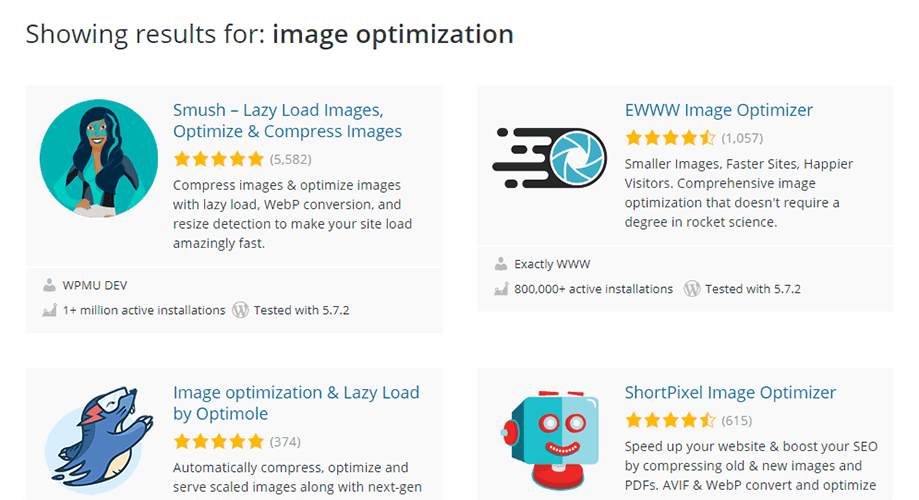This screenshot has width=919, height=500.
Task: Click the Optimole mascot plugin icon
Action: (x=98, y=440)
